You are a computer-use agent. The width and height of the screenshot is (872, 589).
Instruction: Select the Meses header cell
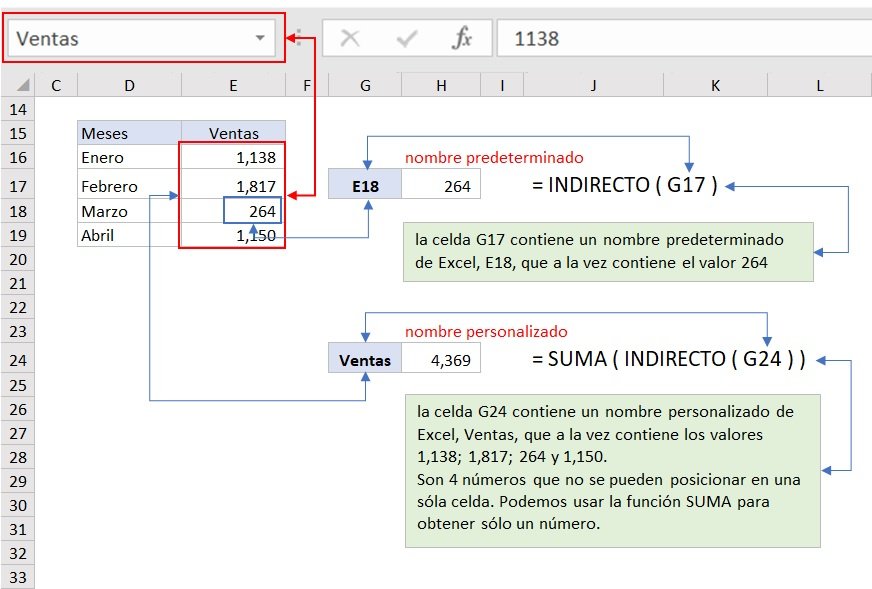point(129,133)
